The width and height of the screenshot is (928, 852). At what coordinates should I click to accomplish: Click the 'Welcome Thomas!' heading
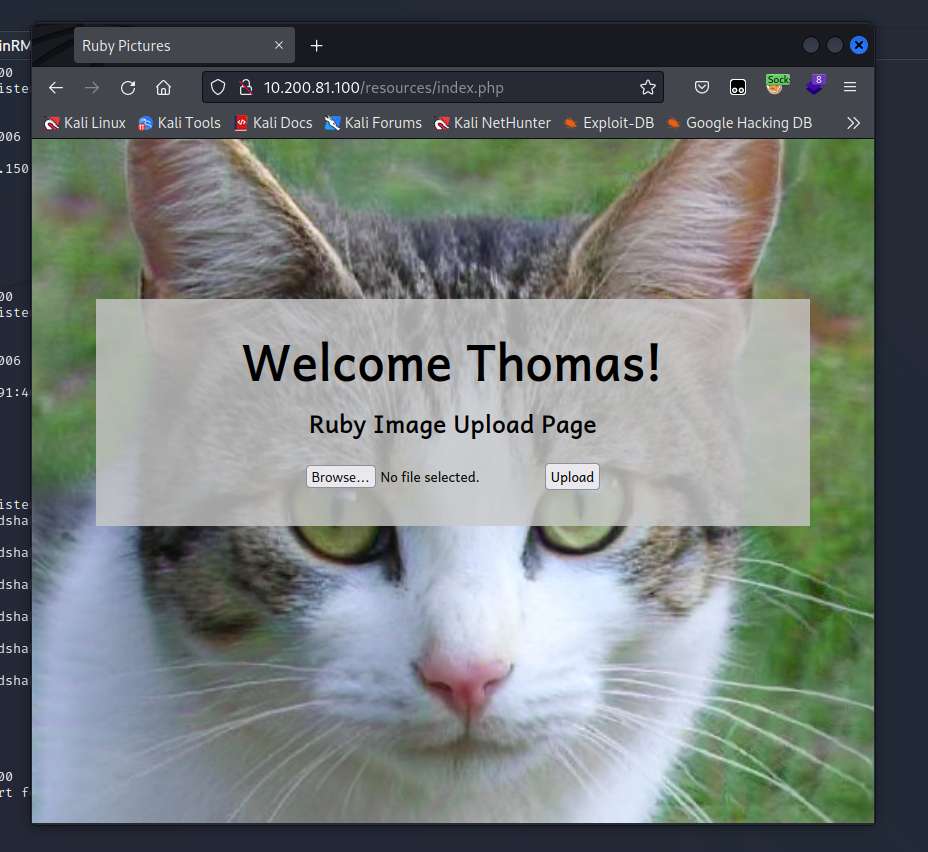(452, 363)
